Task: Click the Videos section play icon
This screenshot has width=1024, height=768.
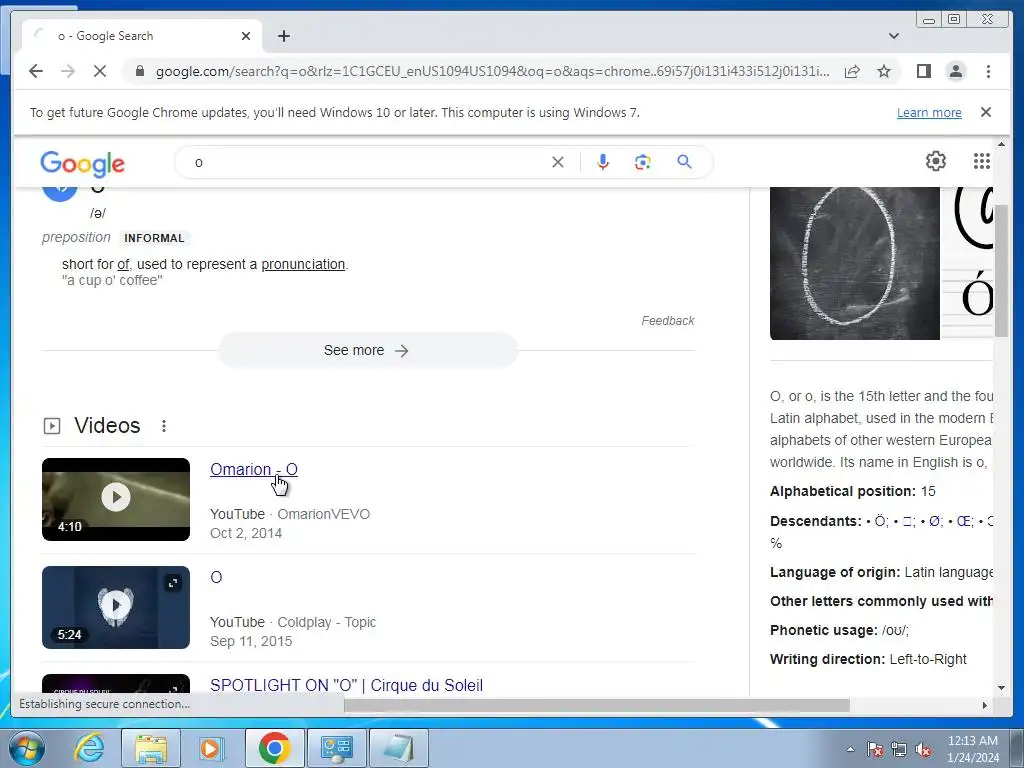Action: (x=52, y=426)
